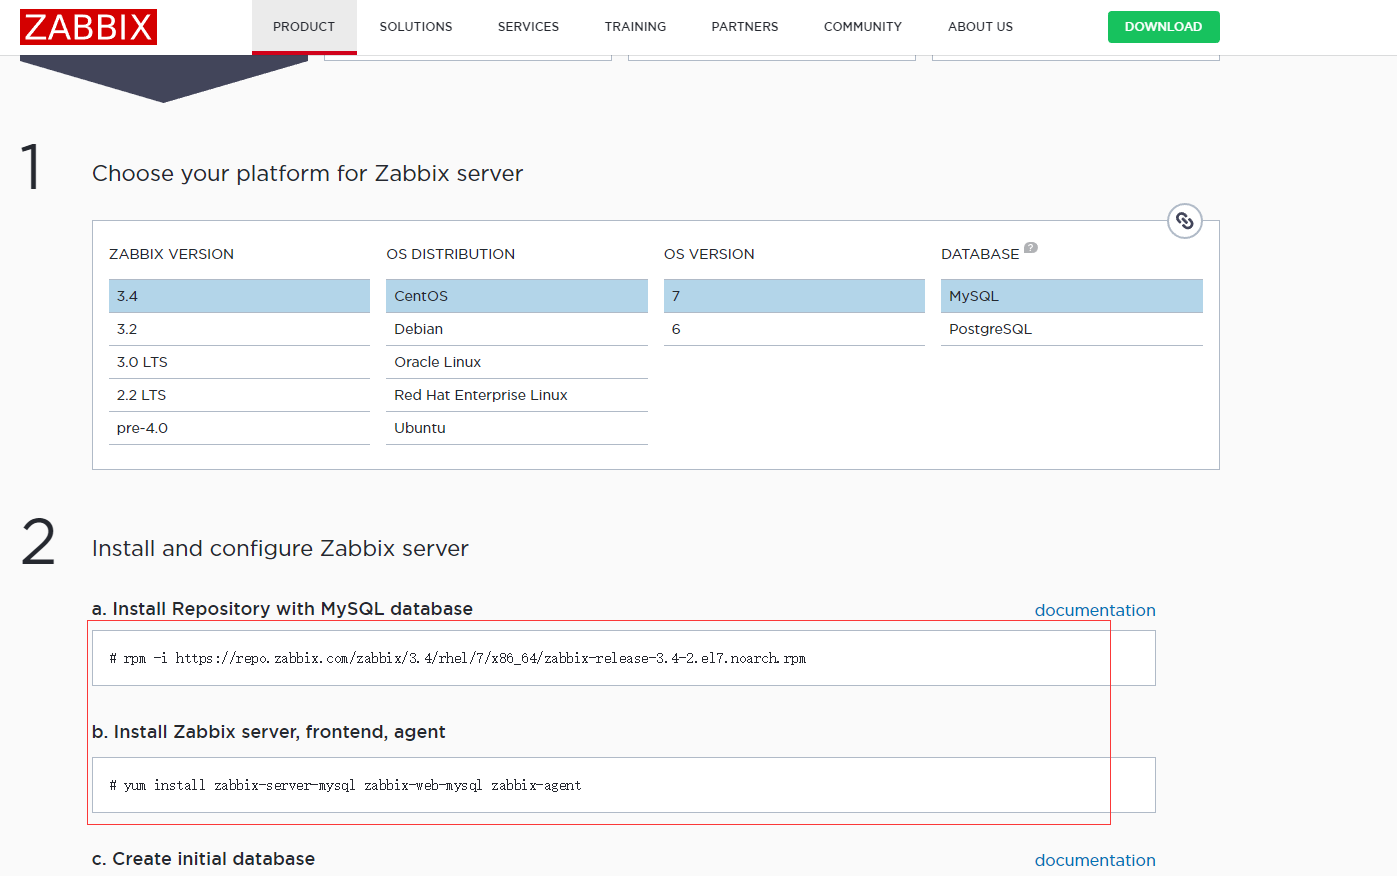
Task: Open the PRODUCT menu
Action: point(304,27)
